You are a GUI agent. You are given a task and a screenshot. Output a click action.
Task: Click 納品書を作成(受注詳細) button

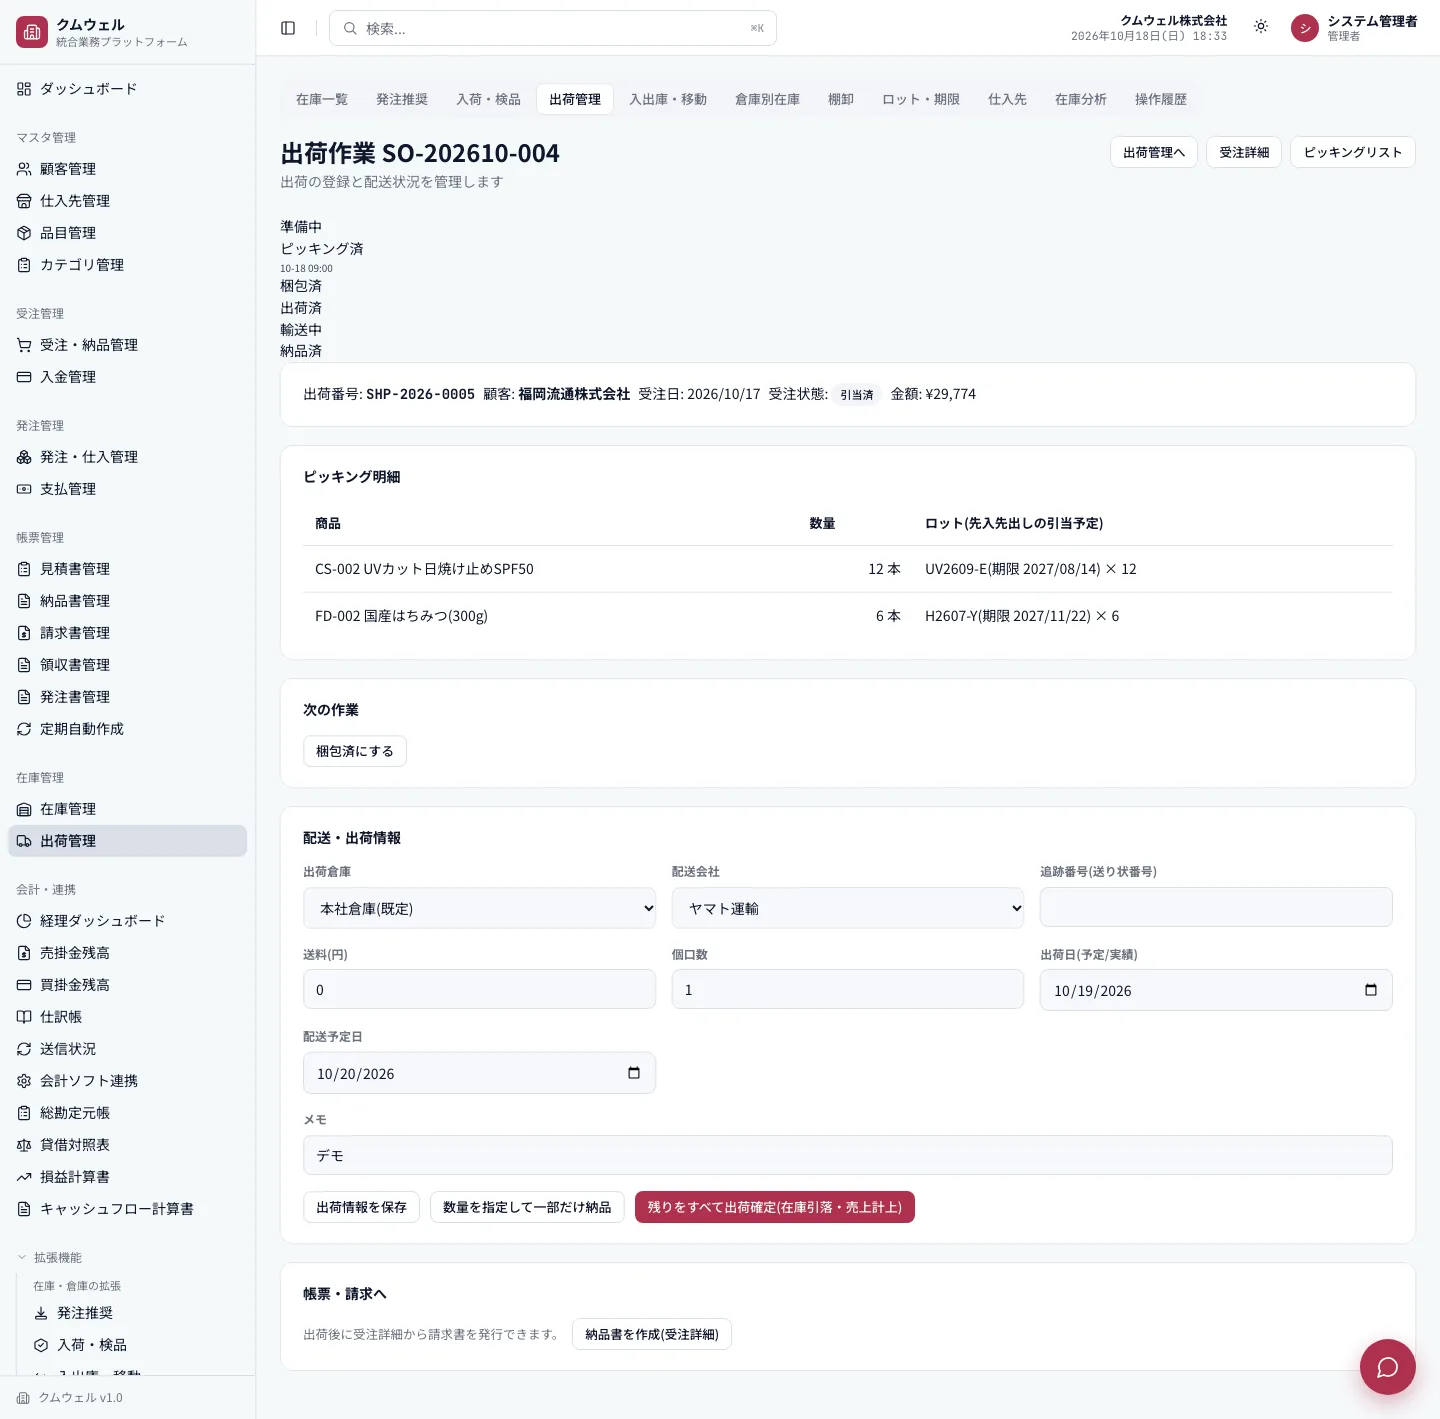[x=652, y=1334]
